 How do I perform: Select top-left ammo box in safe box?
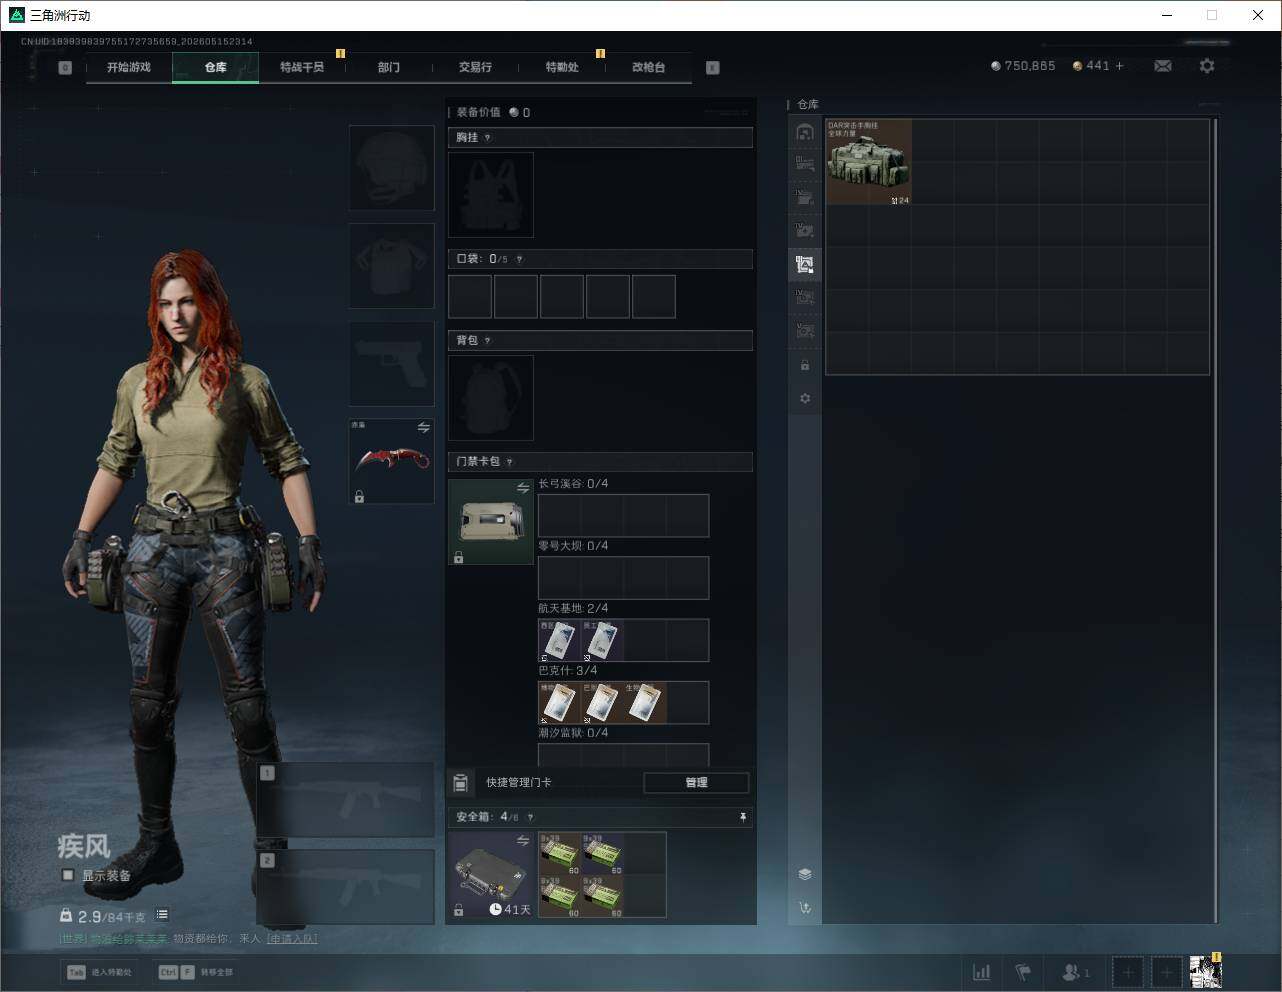click(560, 854)
